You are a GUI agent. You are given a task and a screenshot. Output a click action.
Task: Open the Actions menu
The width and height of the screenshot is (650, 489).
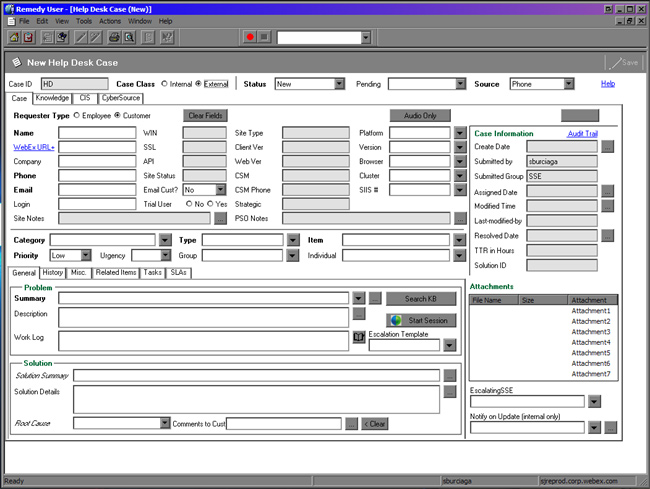(x=110, y=20)
